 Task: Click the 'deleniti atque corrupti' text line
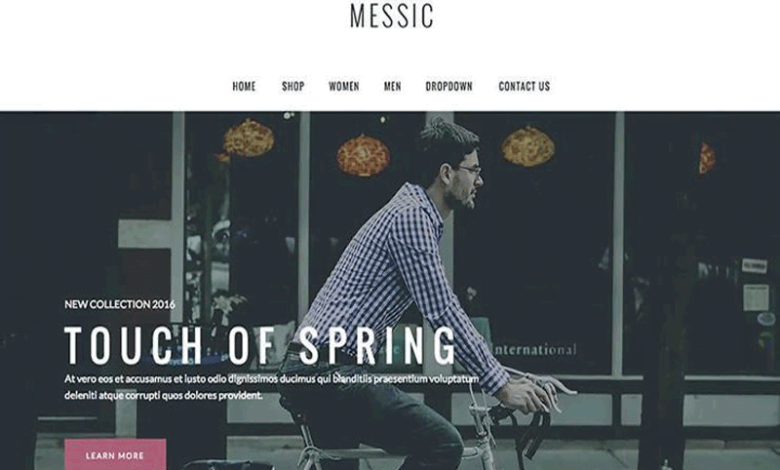tap(163, 396)
